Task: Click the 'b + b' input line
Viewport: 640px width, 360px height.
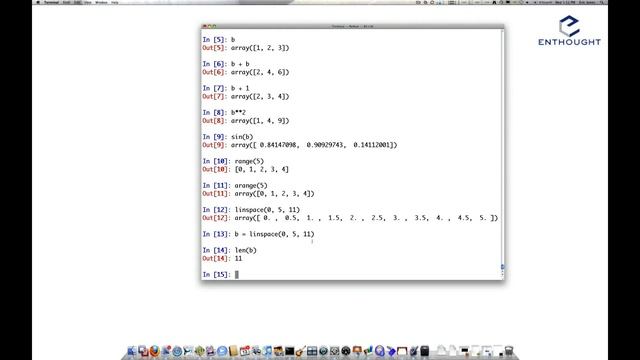Action: pyautogui.click(x=240, y=64)
